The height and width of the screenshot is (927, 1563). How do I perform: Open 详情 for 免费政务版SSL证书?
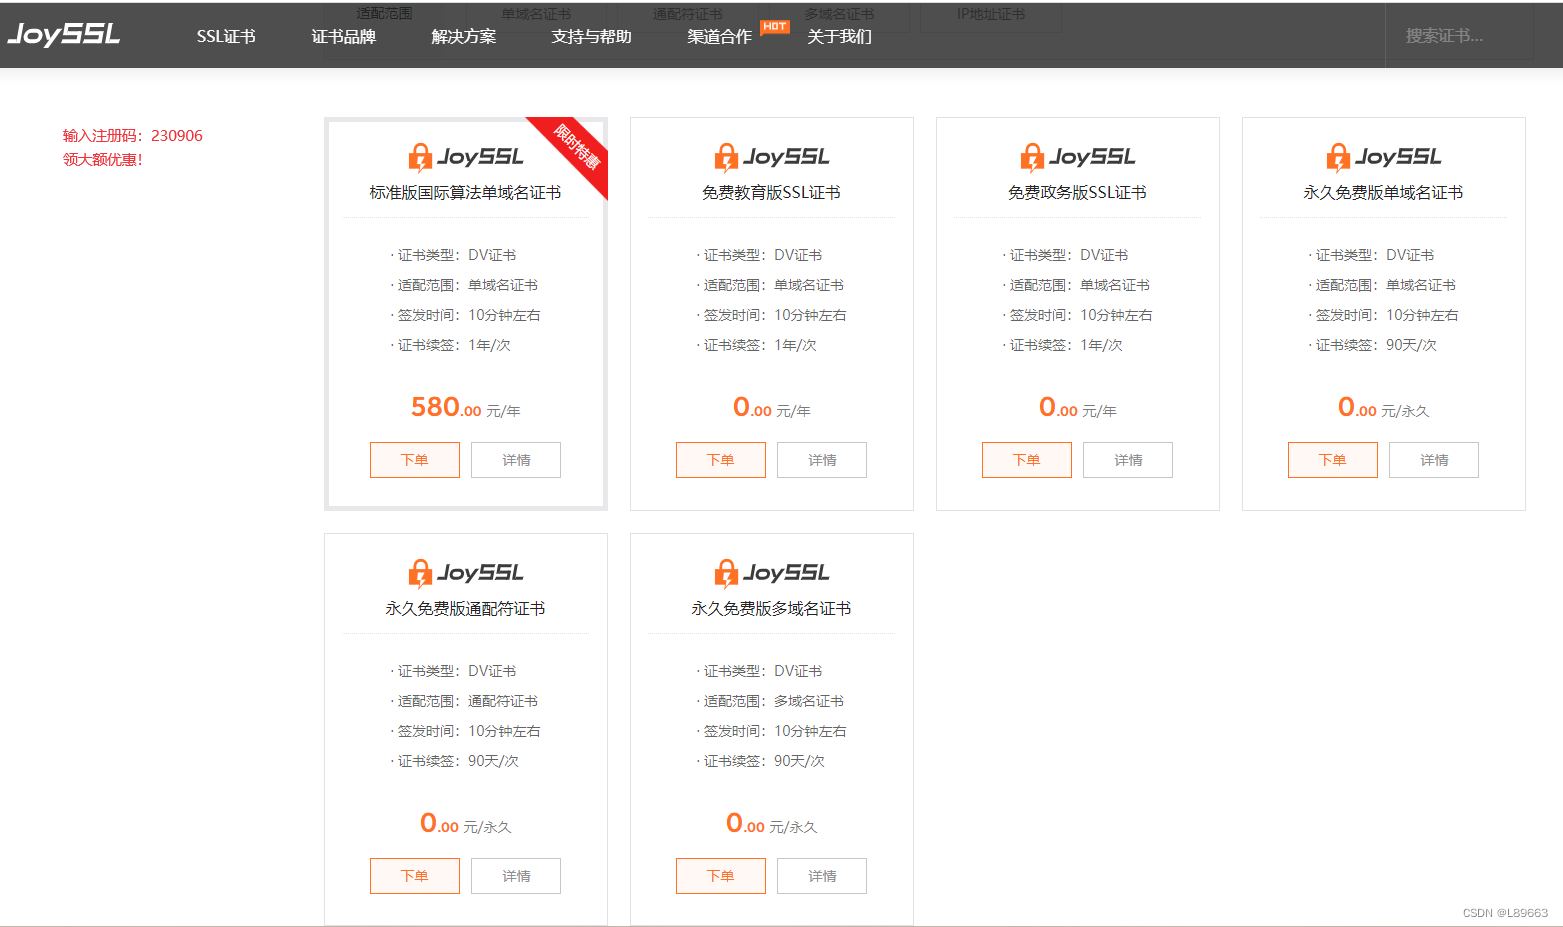point(1128,460)
